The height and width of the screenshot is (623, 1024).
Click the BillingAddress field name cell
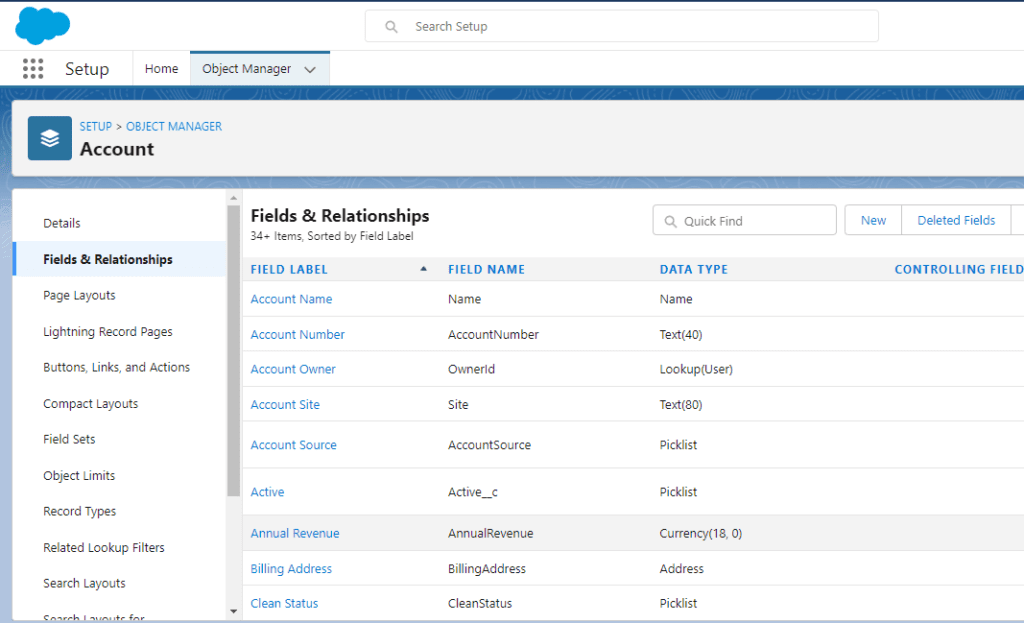[x=487, y=569]
